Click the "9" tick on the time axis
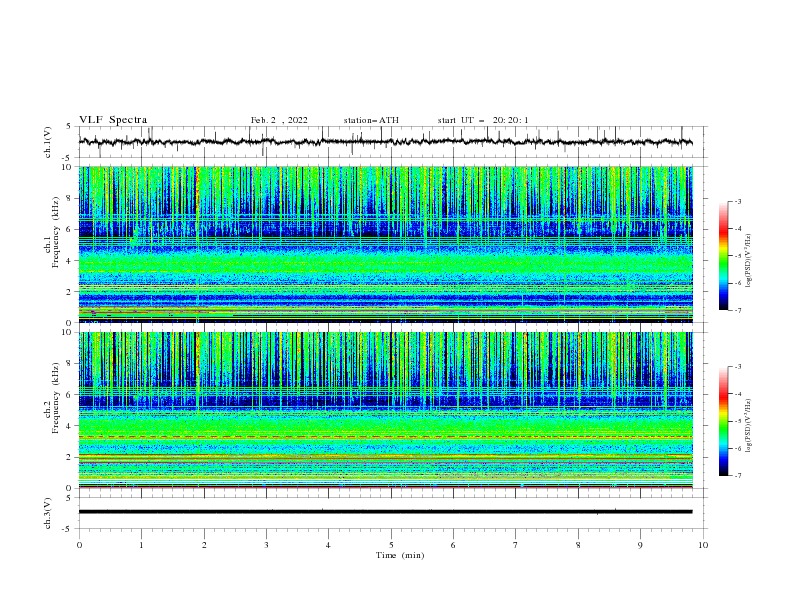Screen dimensions: 792x612 [640, 545]
